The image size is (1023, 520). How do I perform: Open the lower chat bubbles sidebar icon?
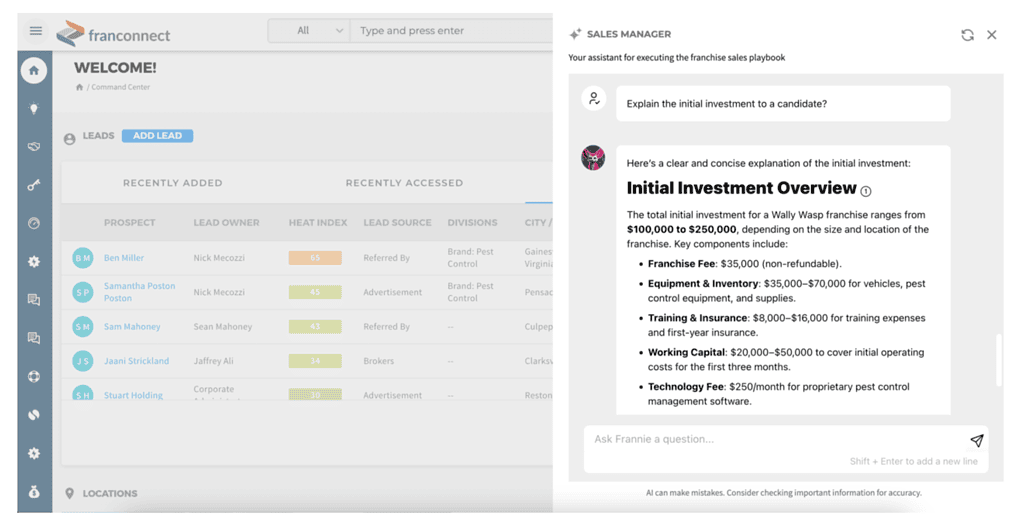point(34,338)
